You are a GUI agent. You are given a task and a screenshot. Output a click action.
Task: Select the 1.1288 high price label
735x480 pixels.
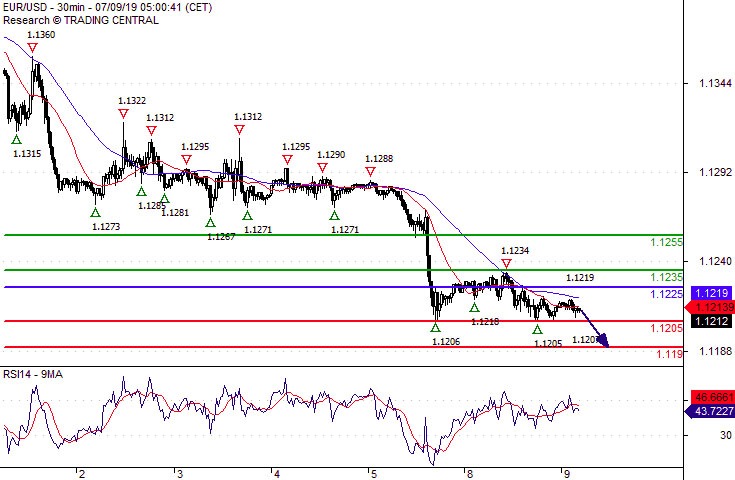click(379, 158)
